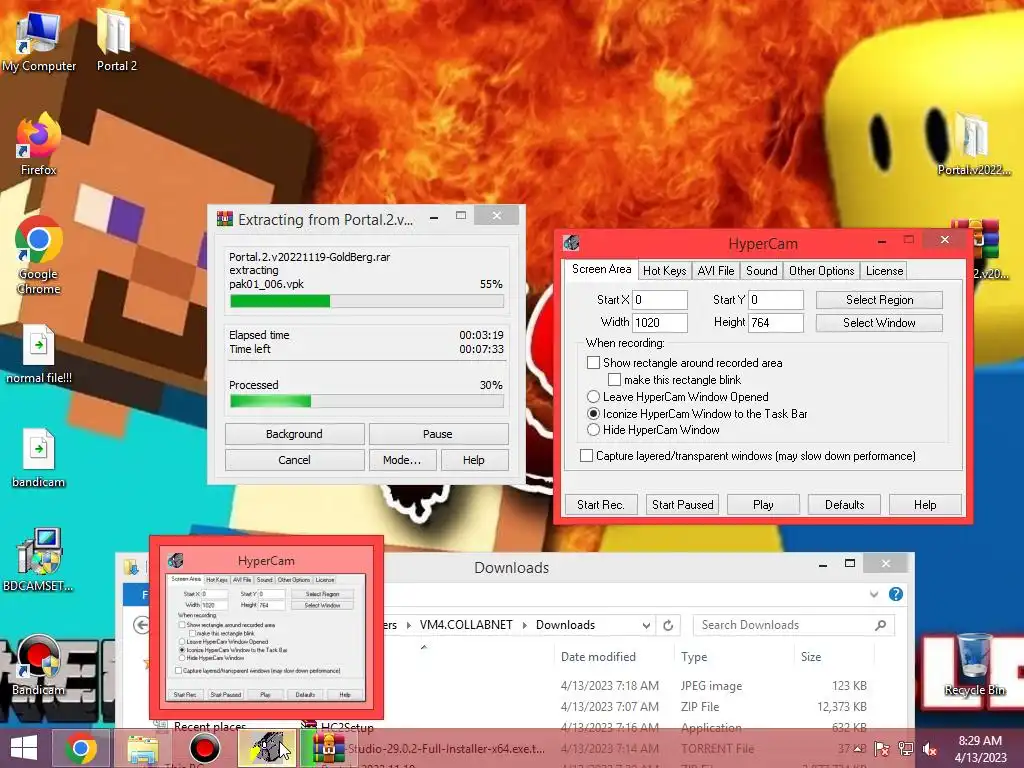Click the Start X input field
This screenshot has height=768, width=1024.
(x=660, y=300)
